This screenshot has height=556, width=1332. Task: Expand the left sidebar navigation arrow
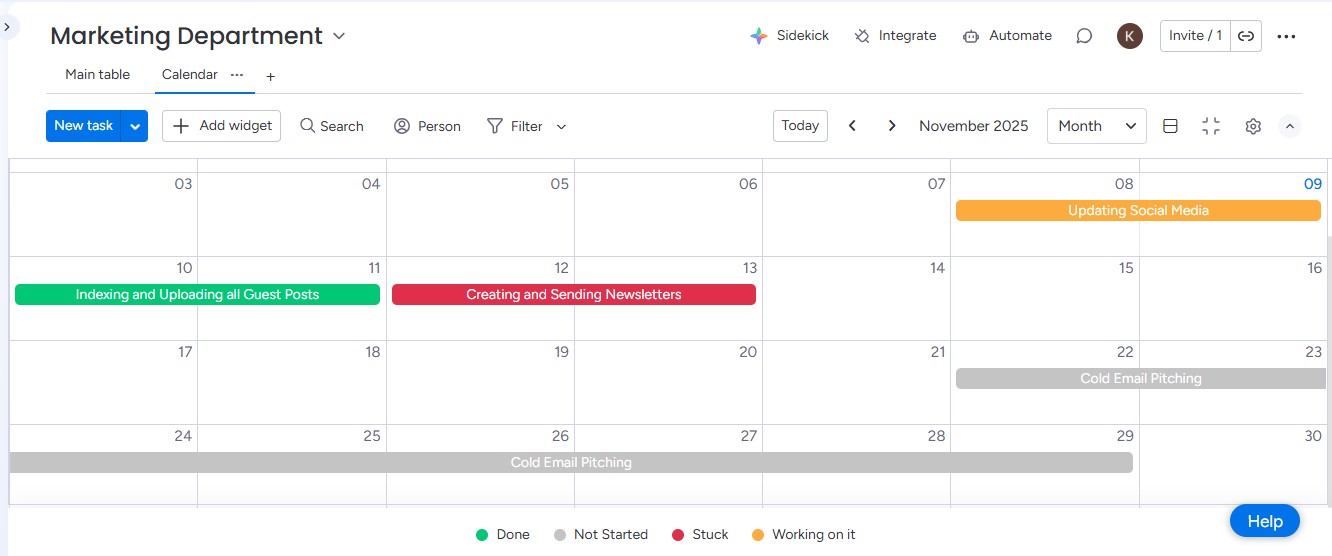coord(6,27)
